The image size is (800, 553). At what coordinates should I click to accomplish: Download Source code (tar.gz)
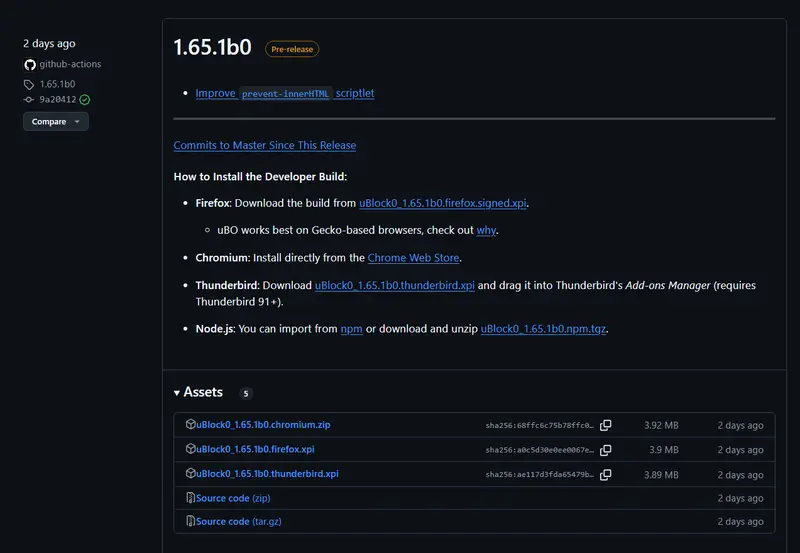point(239,521)
